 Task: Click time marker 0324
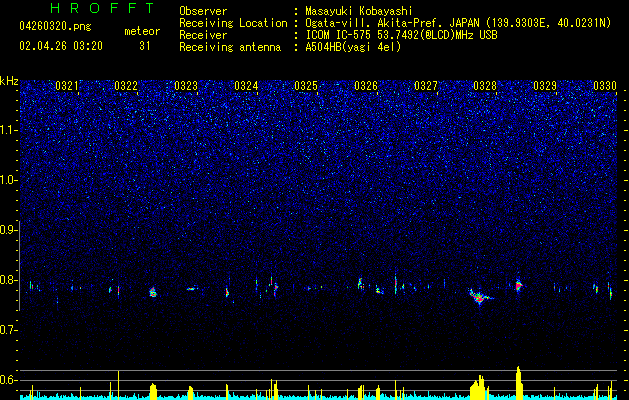(x=246, y=86)
